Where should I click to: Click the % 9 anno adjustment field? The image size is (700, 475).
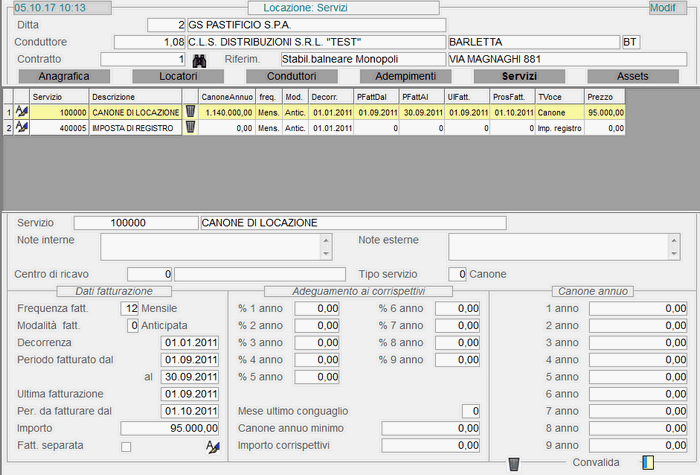[458, 360]
